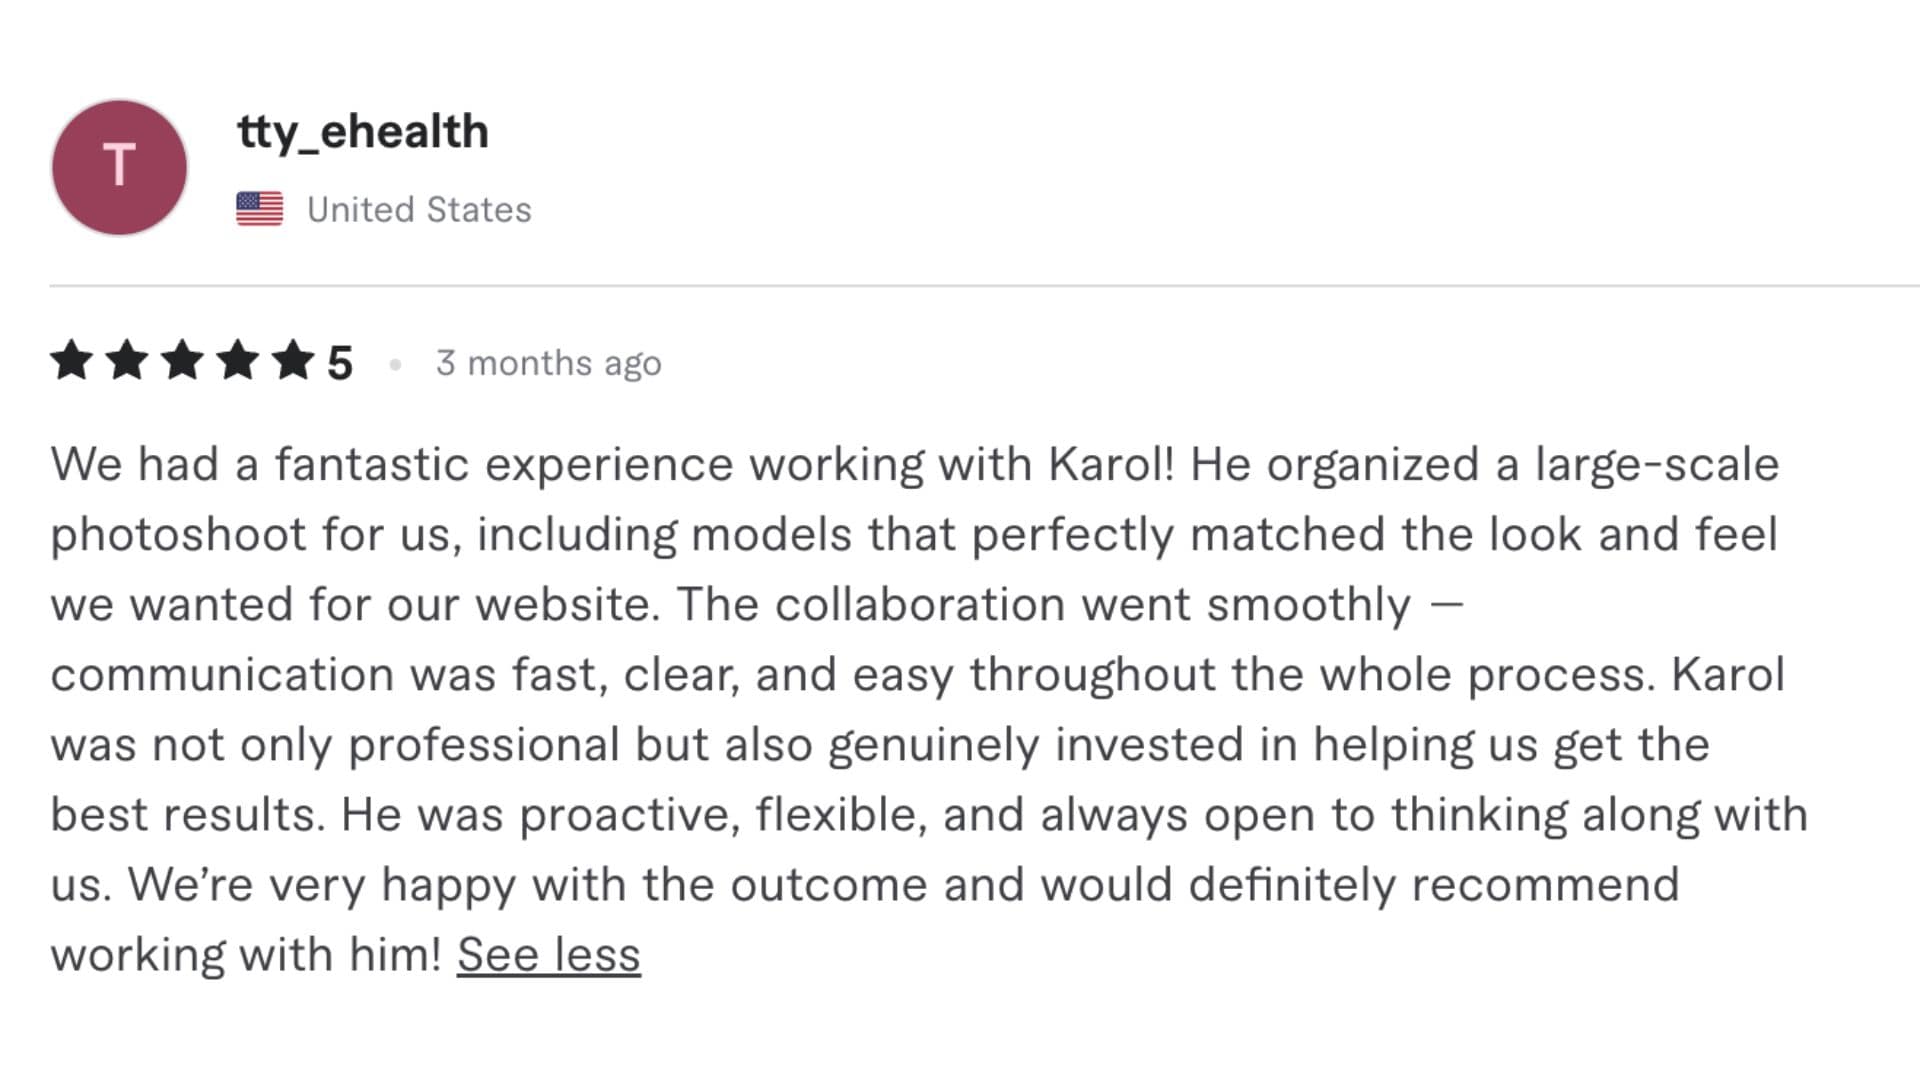Click the numeric rating 5 beside the stars
Image resolution: width=1920 pixels, height=1080 pixels.
(340, 363)
